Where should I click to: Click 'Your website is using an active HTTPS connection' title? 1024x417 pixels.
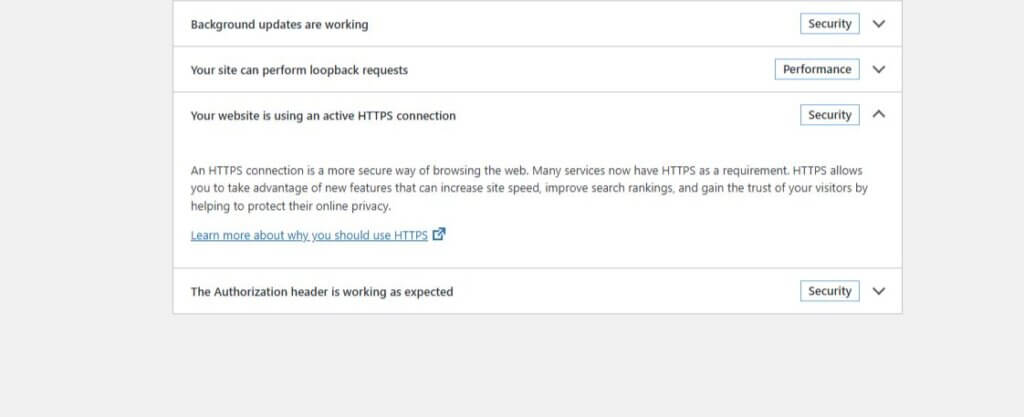[323, 116]
